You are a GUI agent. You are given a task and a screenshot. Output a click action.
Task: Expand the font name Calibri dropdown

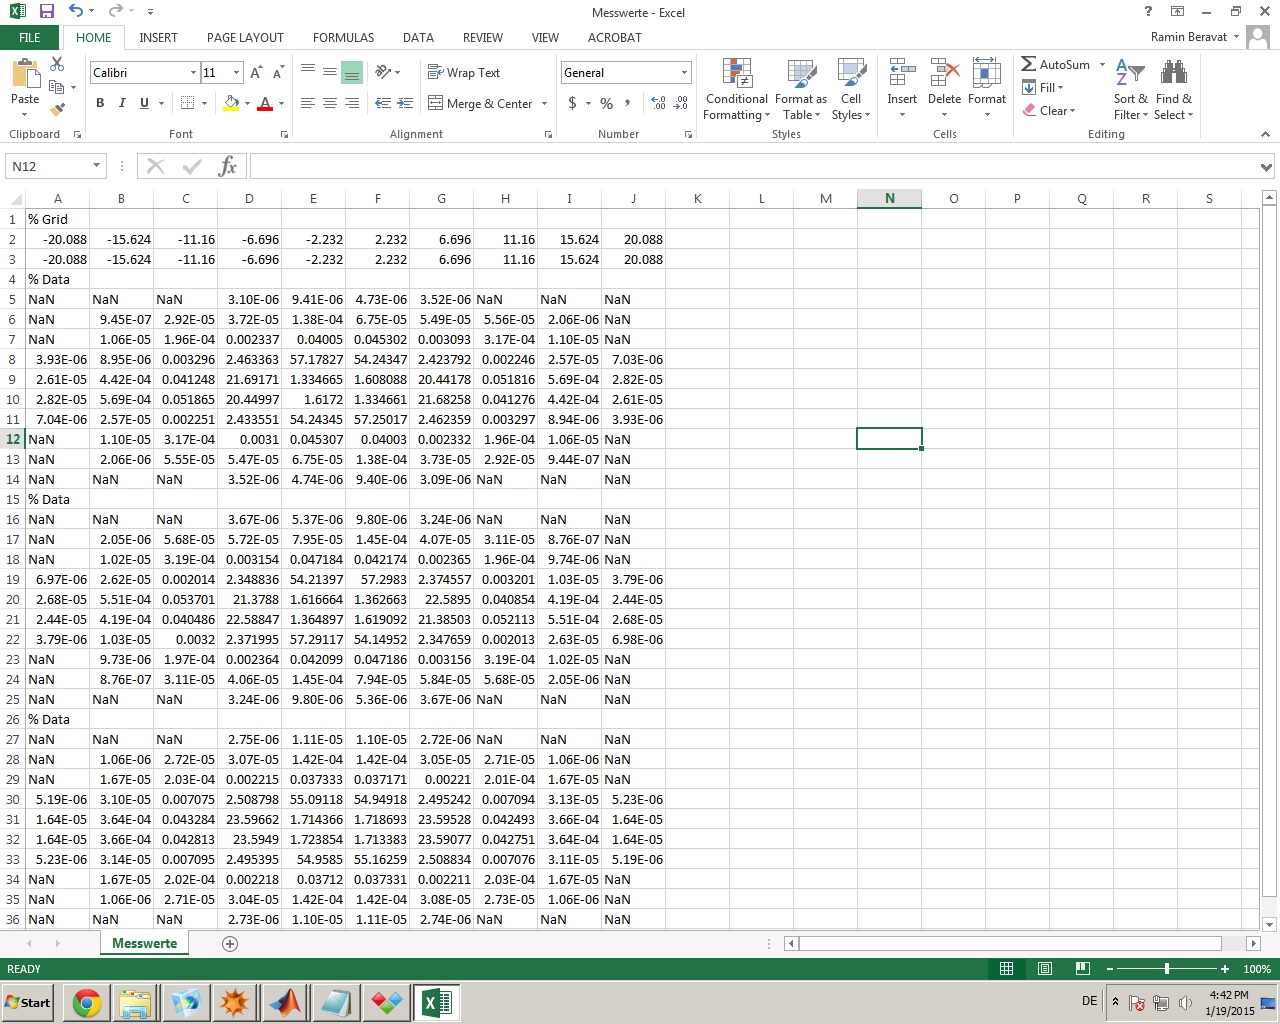[193, 73]
